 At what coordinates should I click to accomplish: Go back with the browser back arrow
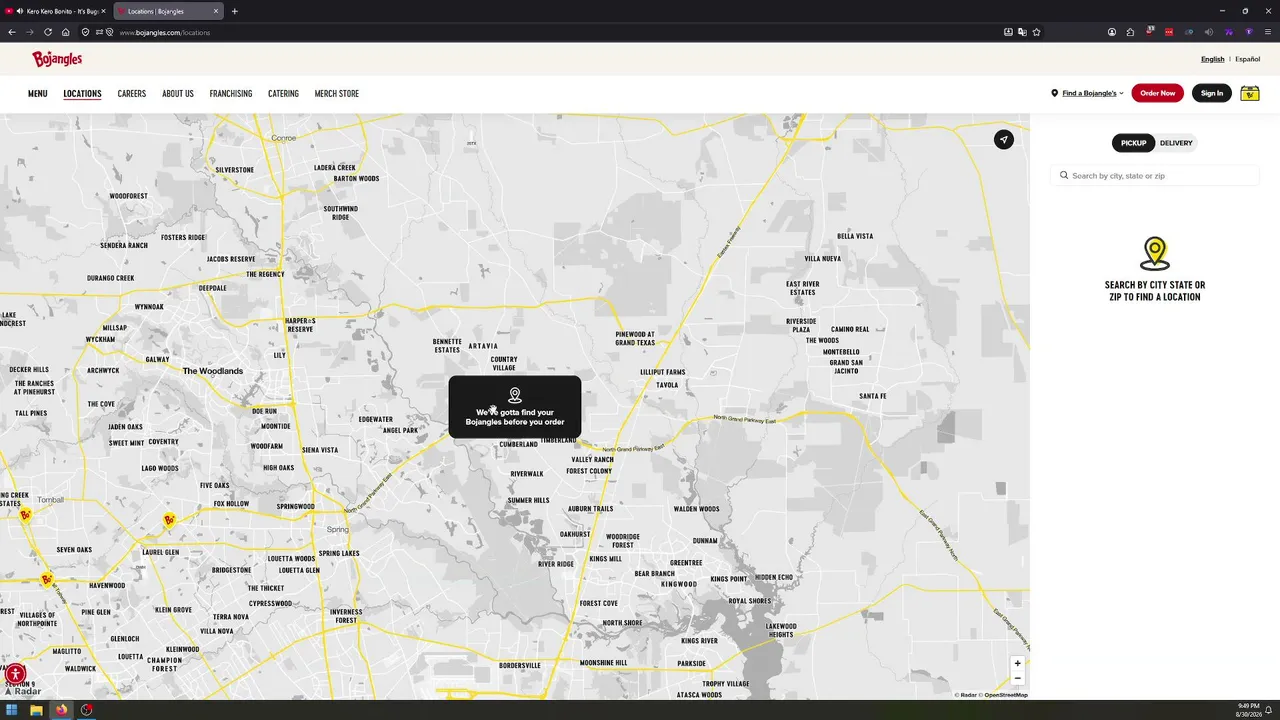click(12, 32)
